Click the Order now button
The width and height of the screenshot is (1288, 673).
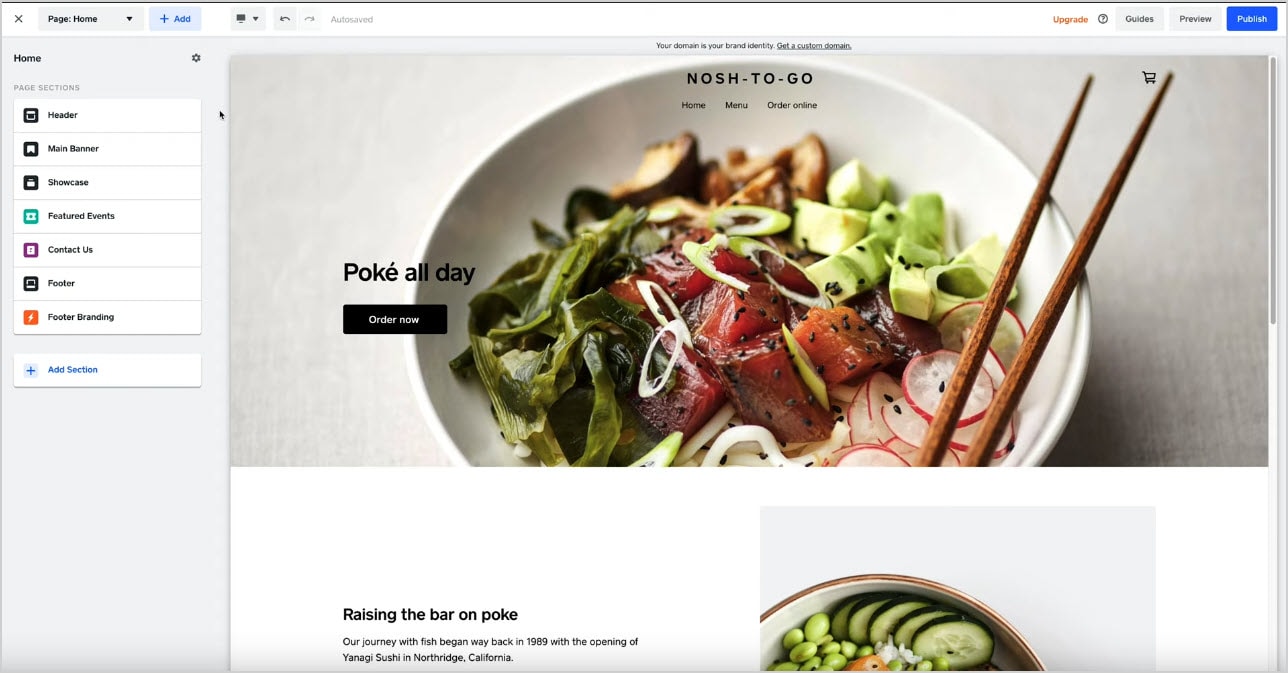[x=395, y=319]
